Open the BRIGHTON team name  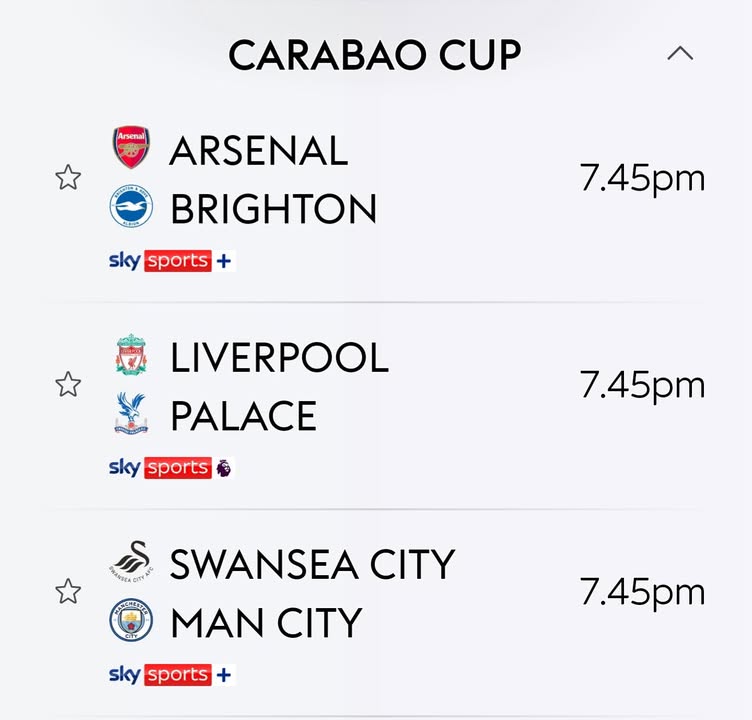[x=274, y=210]
